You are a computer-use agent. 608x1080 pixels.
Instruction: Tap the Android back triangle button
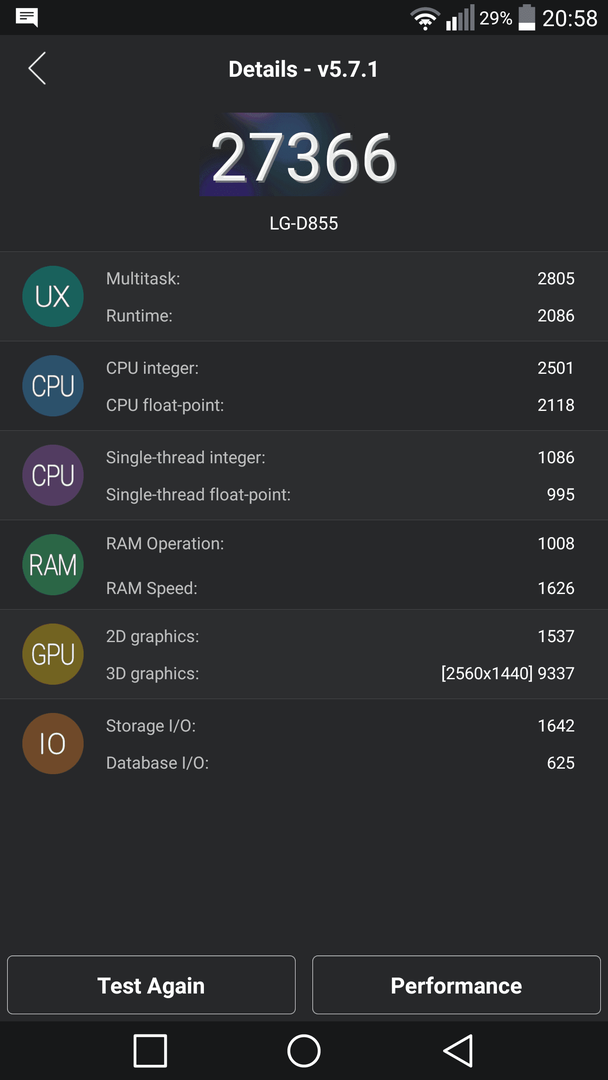(458, 1051)
